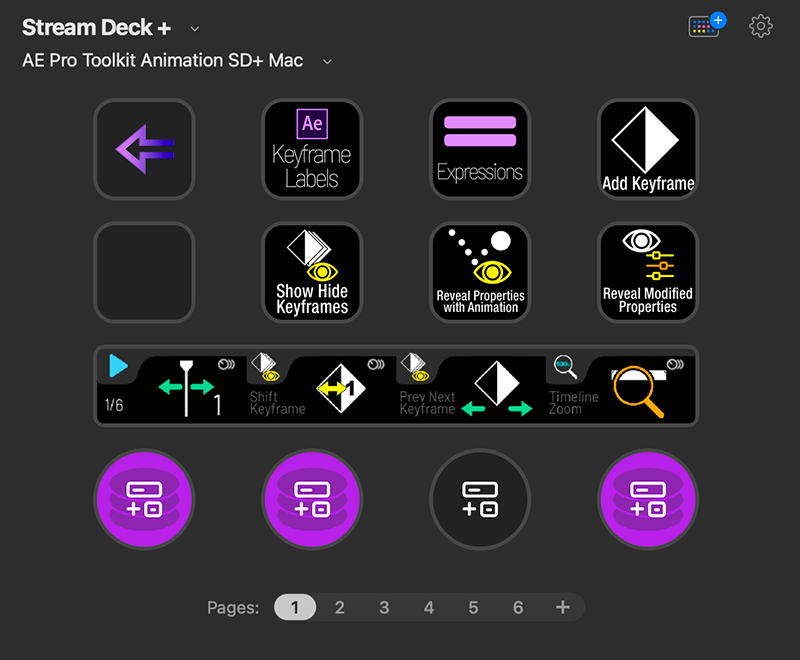Viewport: 800px width, 660px height.
Task: Click the AE Pro Toolkit Animation SD+ Mac name
Action: point(163,61)
